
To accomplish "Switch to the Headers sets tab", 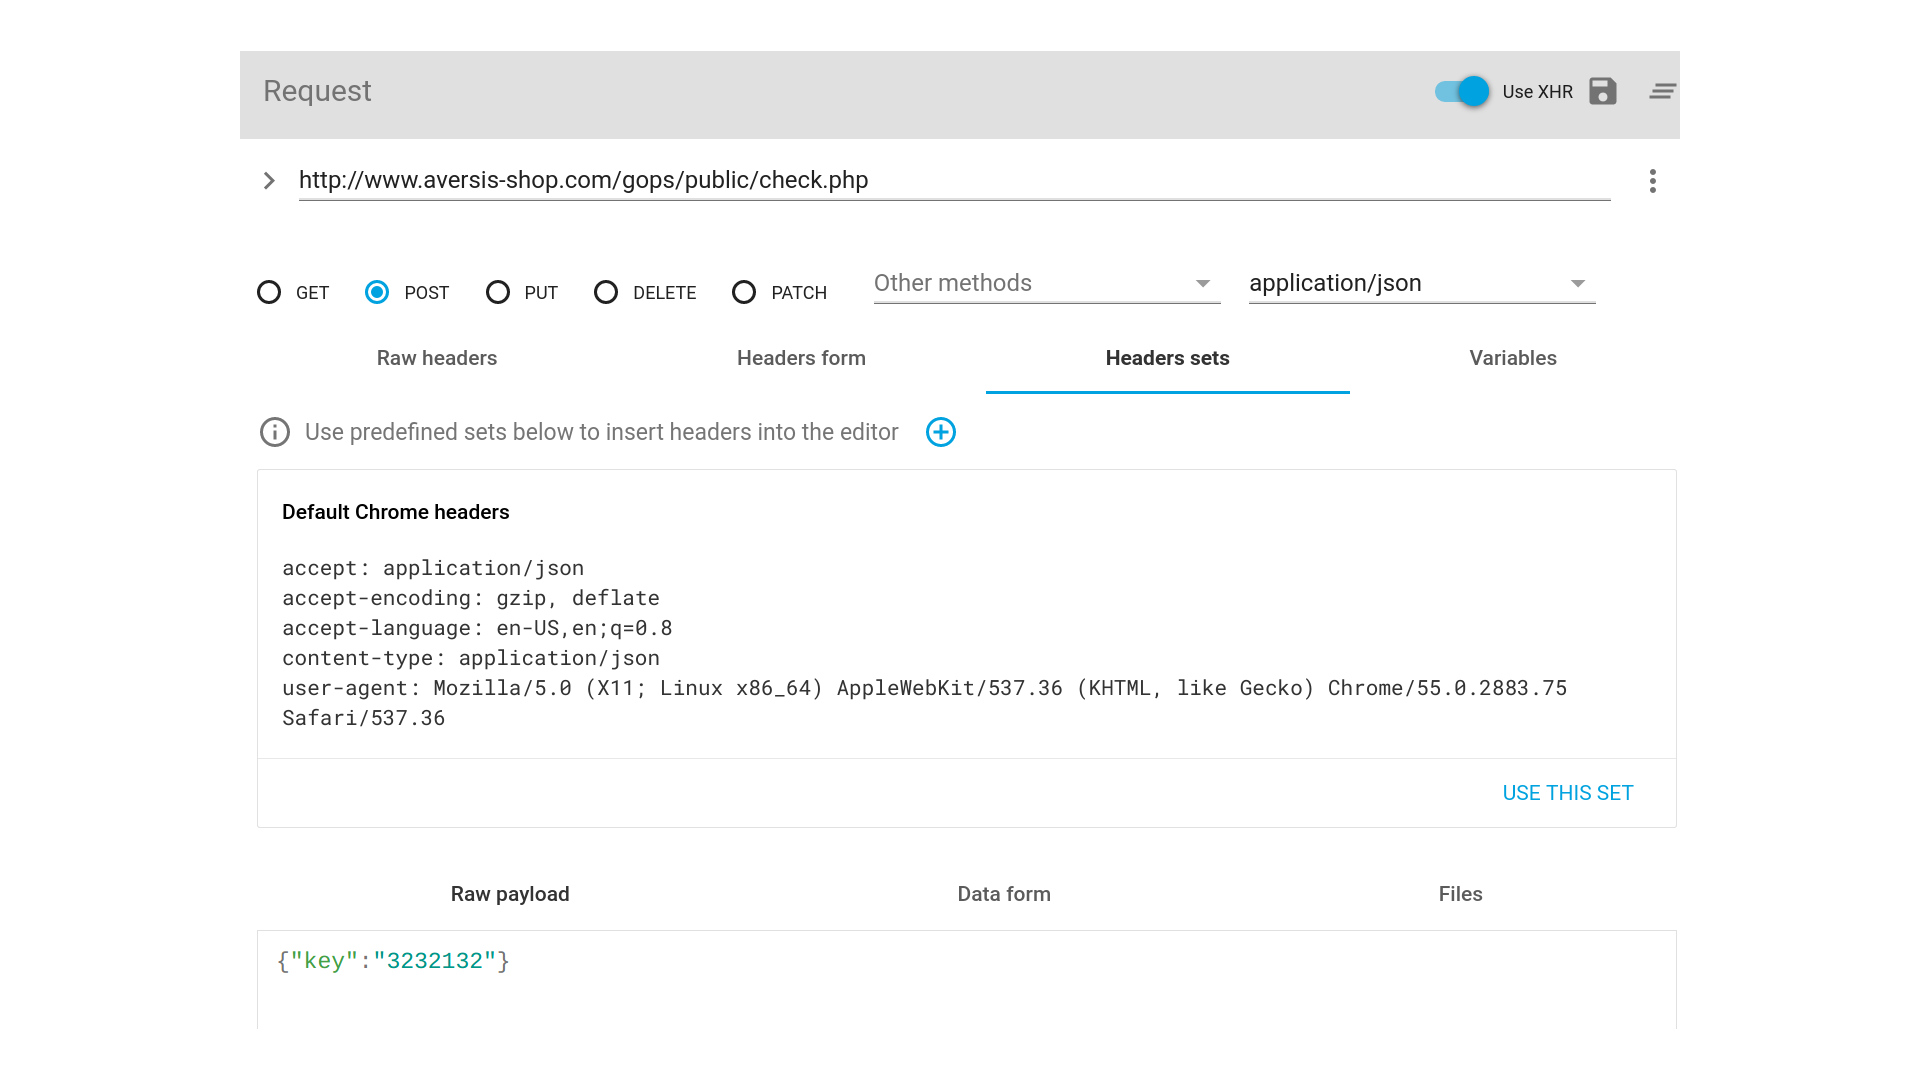I will (1167, 358).
